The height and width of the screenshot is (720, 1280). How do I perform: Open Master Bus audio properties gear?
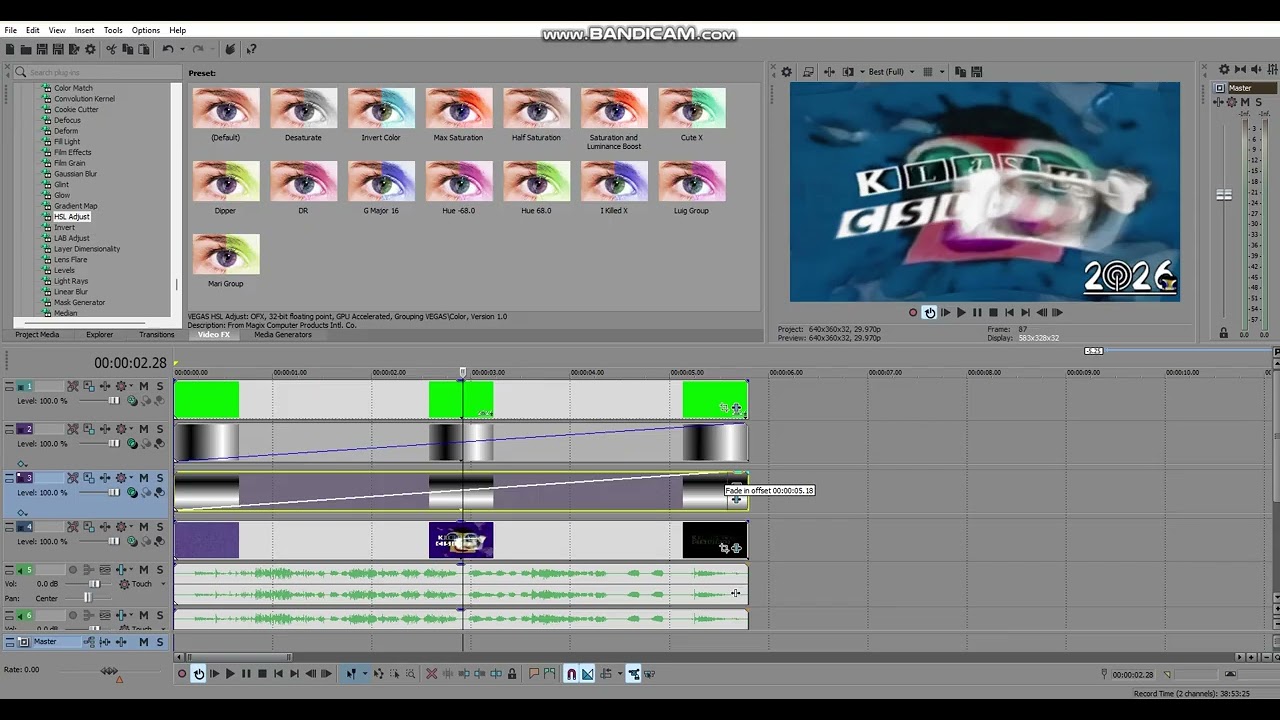pos(1224,70)
